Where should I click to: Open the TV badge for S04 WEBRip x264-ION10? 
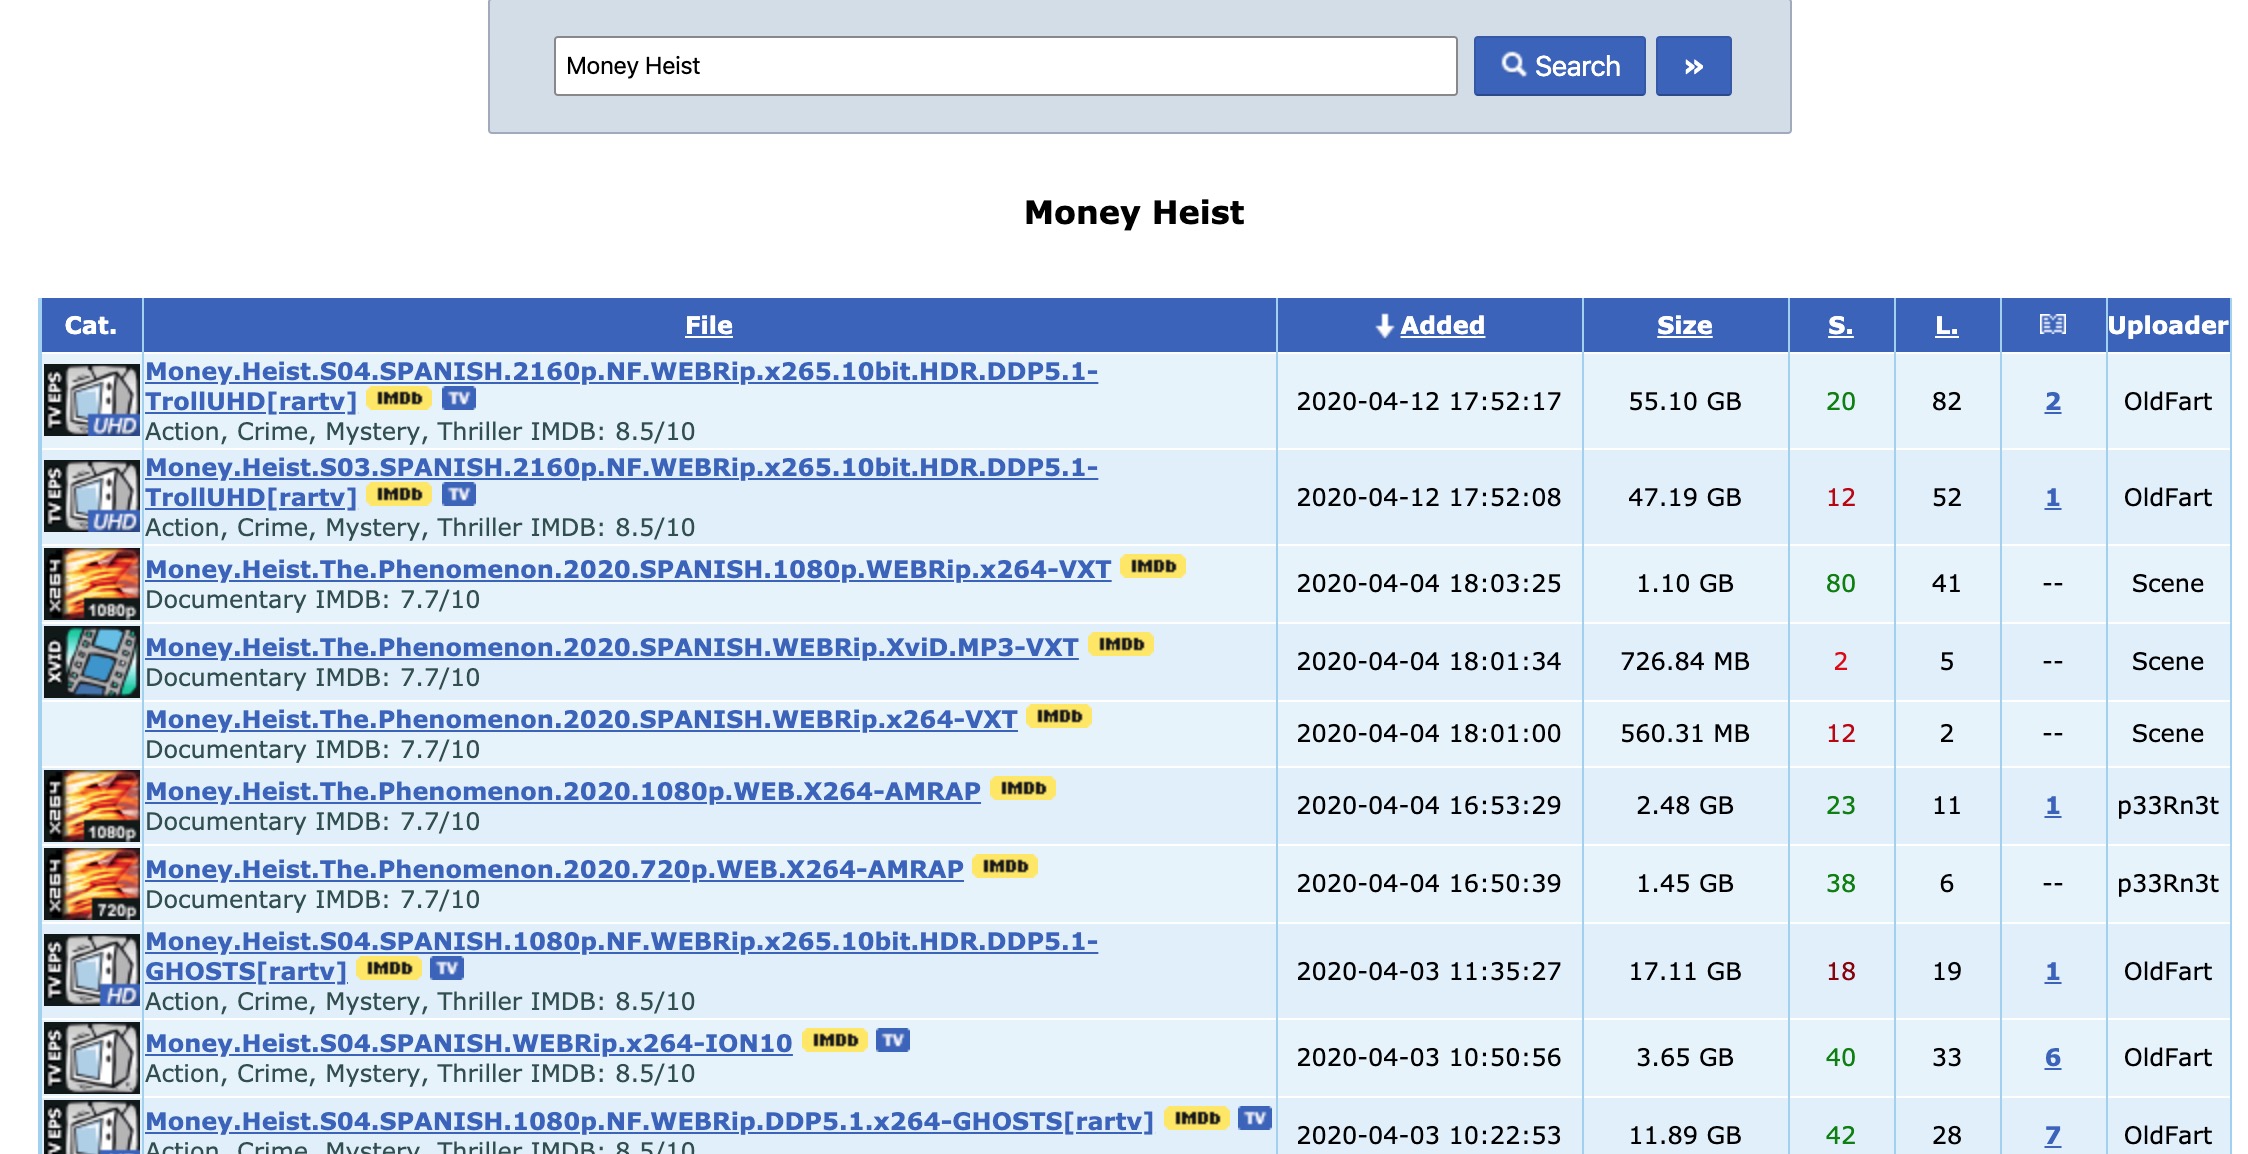(x=893, y=1041)
